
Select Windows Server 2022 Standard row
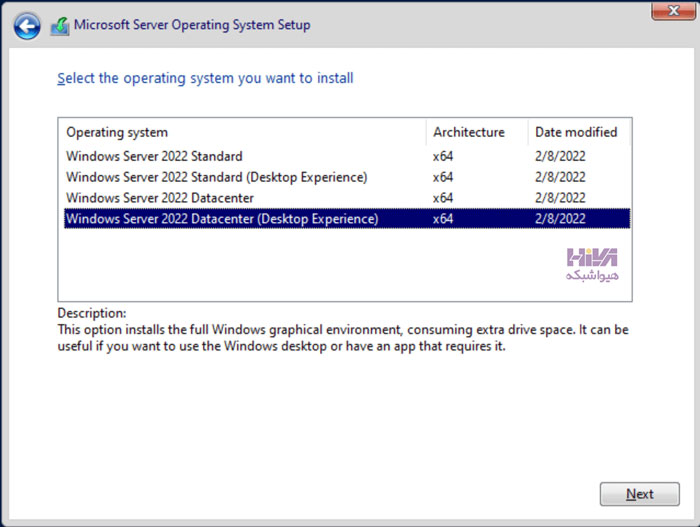point(347,156)
